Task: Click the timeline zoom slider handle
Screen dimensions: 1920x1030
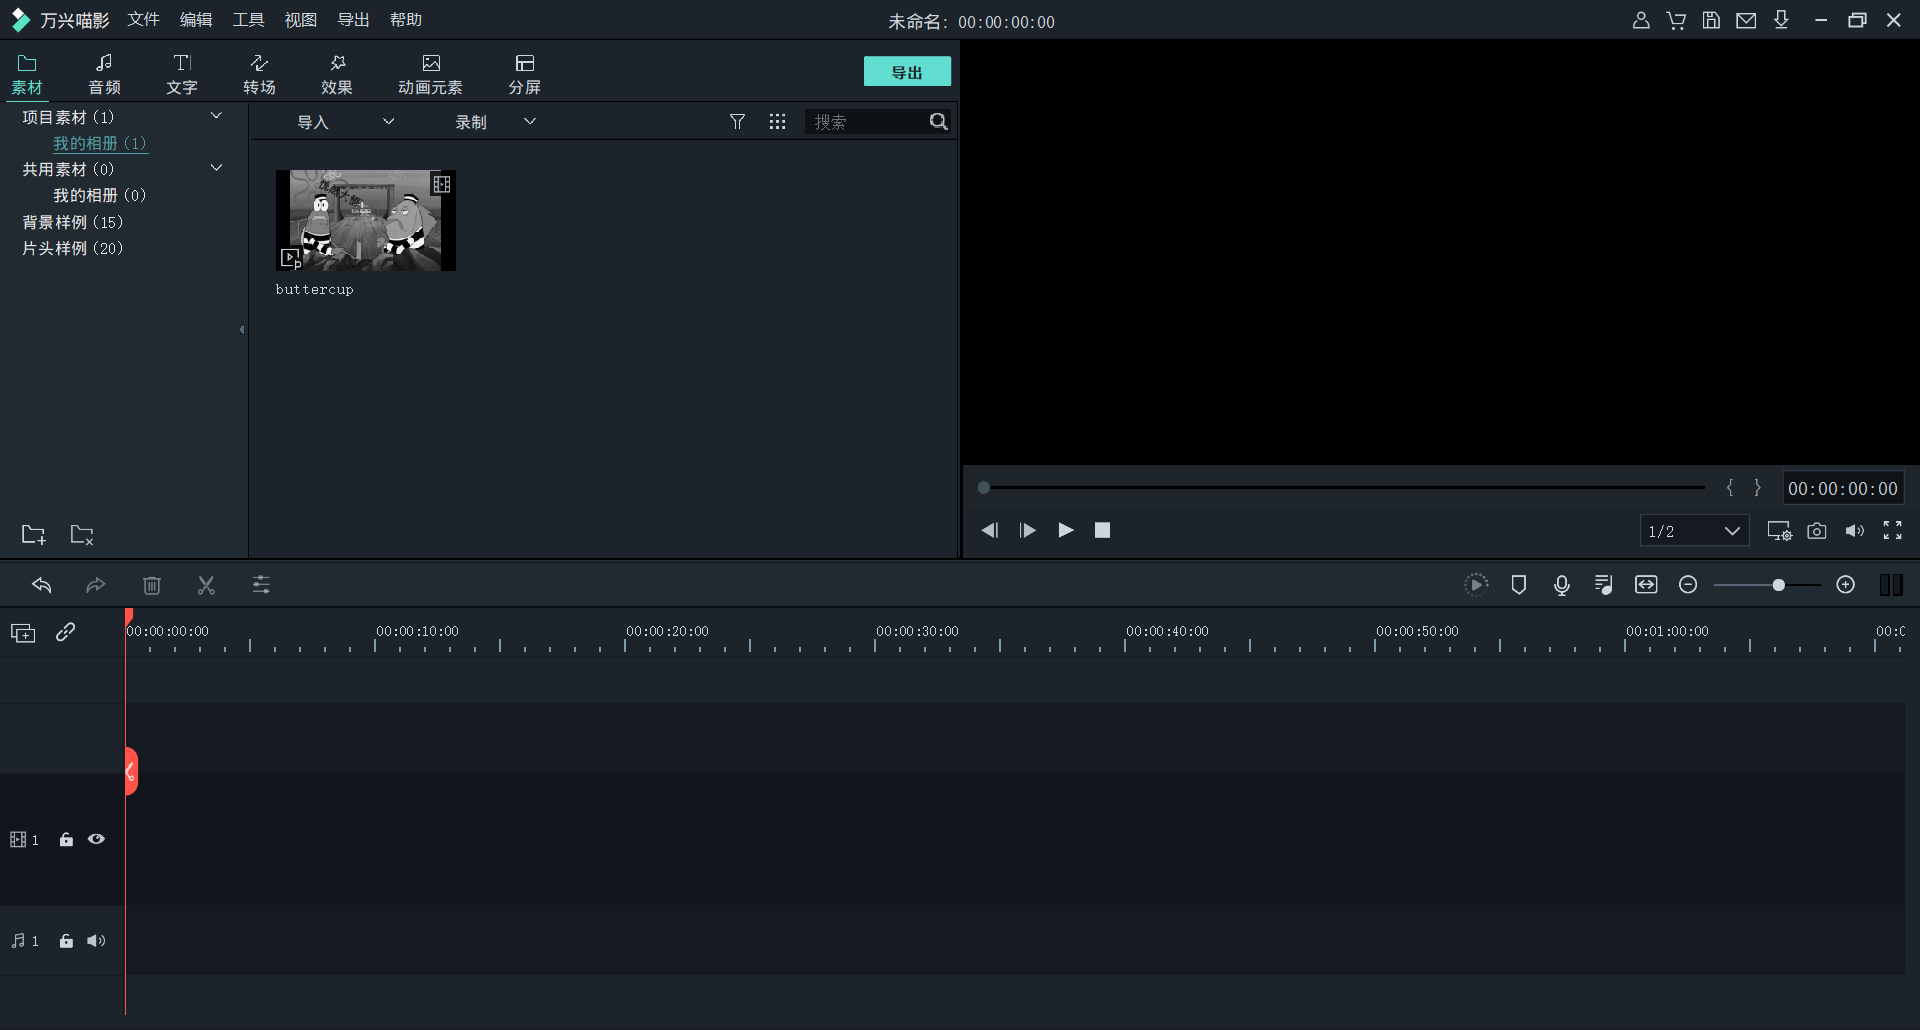Action: [1778, 585]
